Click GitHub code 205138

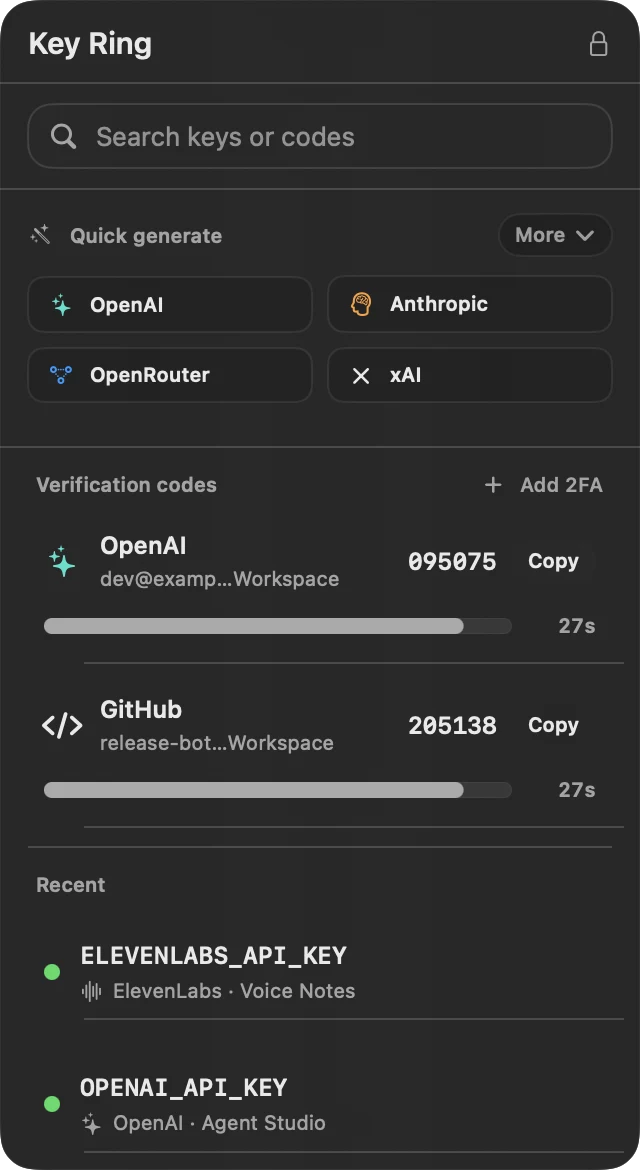click(x=452, y=726)
